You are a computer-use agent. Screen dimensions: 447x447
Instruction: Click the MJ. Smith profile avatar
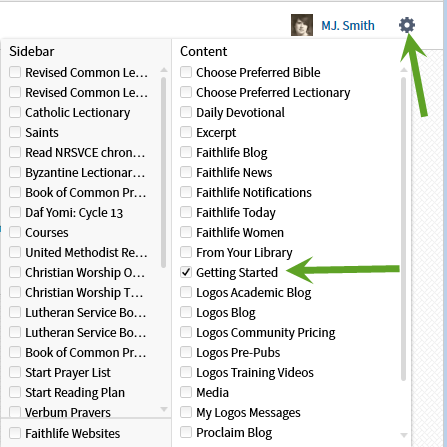[x=302, y=25]
